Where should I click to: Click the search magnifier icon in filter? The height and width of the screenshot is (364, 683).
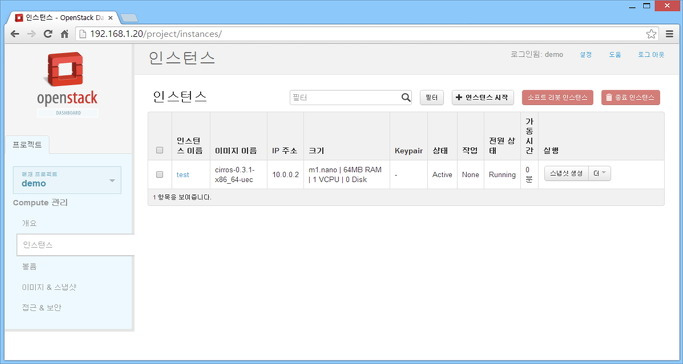pos(406,98)
